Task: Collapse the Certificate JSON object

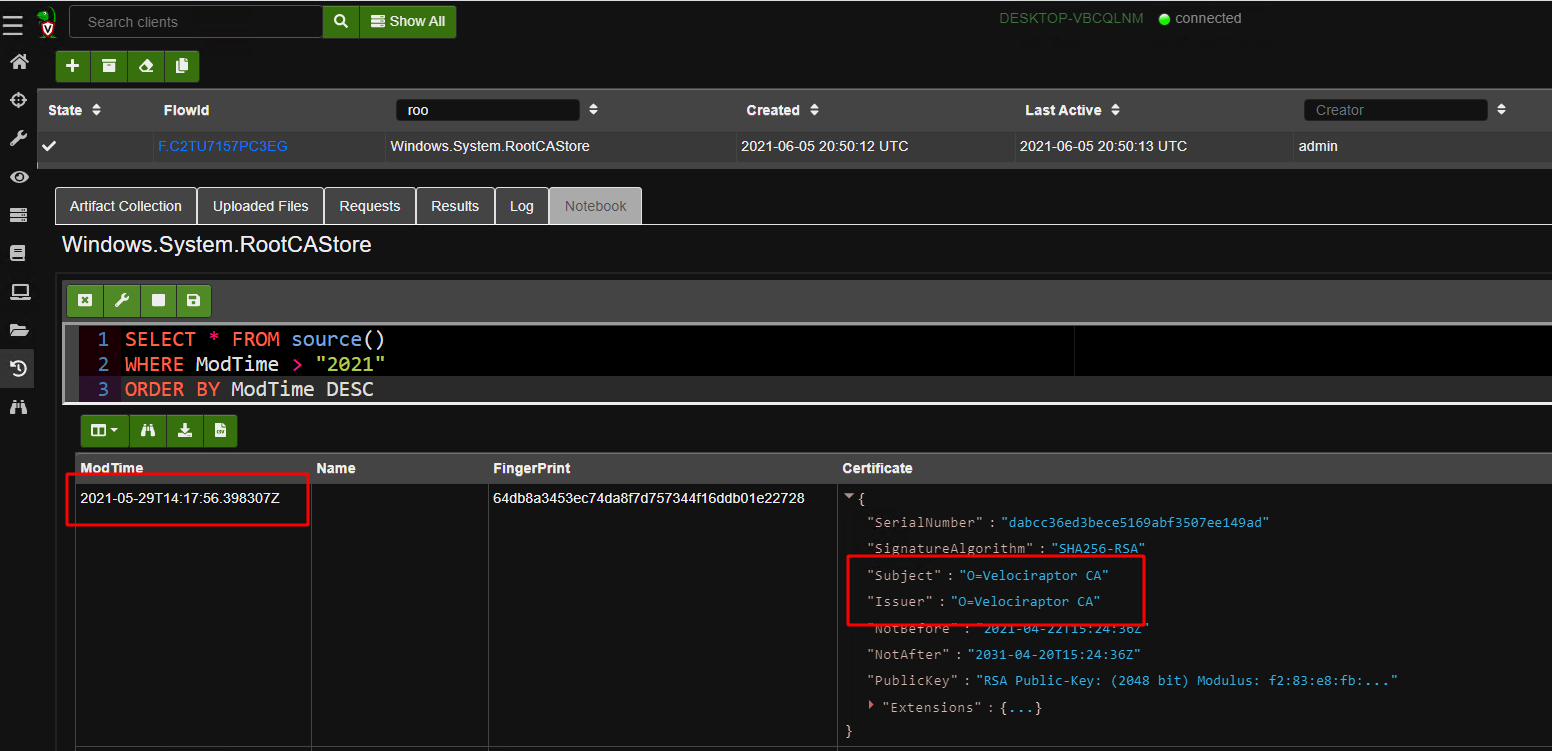Action: [849, 497]
